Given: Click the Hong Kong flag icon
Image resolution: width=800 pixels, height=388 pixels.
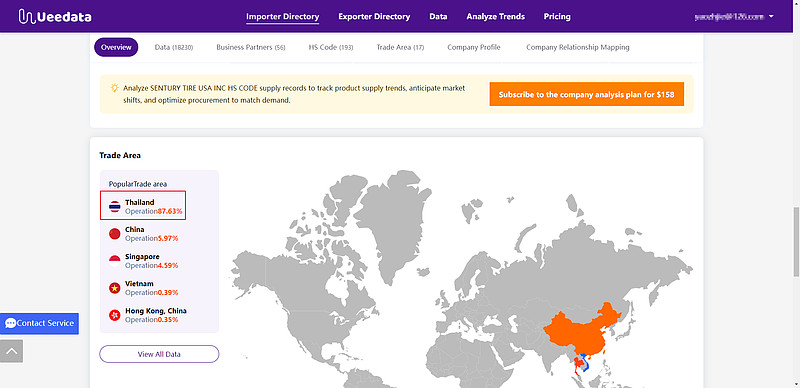Looking at the screenshot, I should click(x=115, y=315).
